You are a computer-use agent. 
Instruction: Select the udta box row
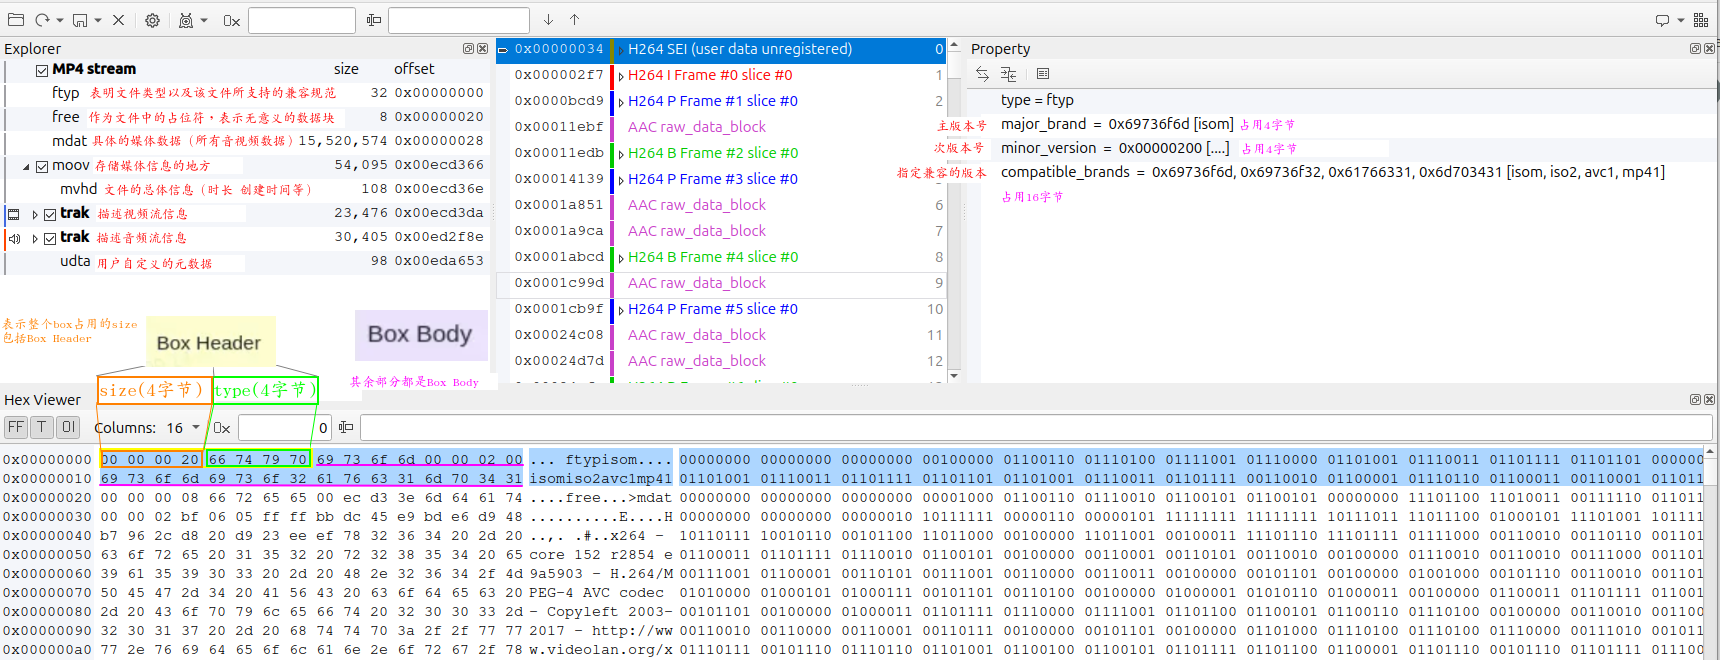coord(246,261)
